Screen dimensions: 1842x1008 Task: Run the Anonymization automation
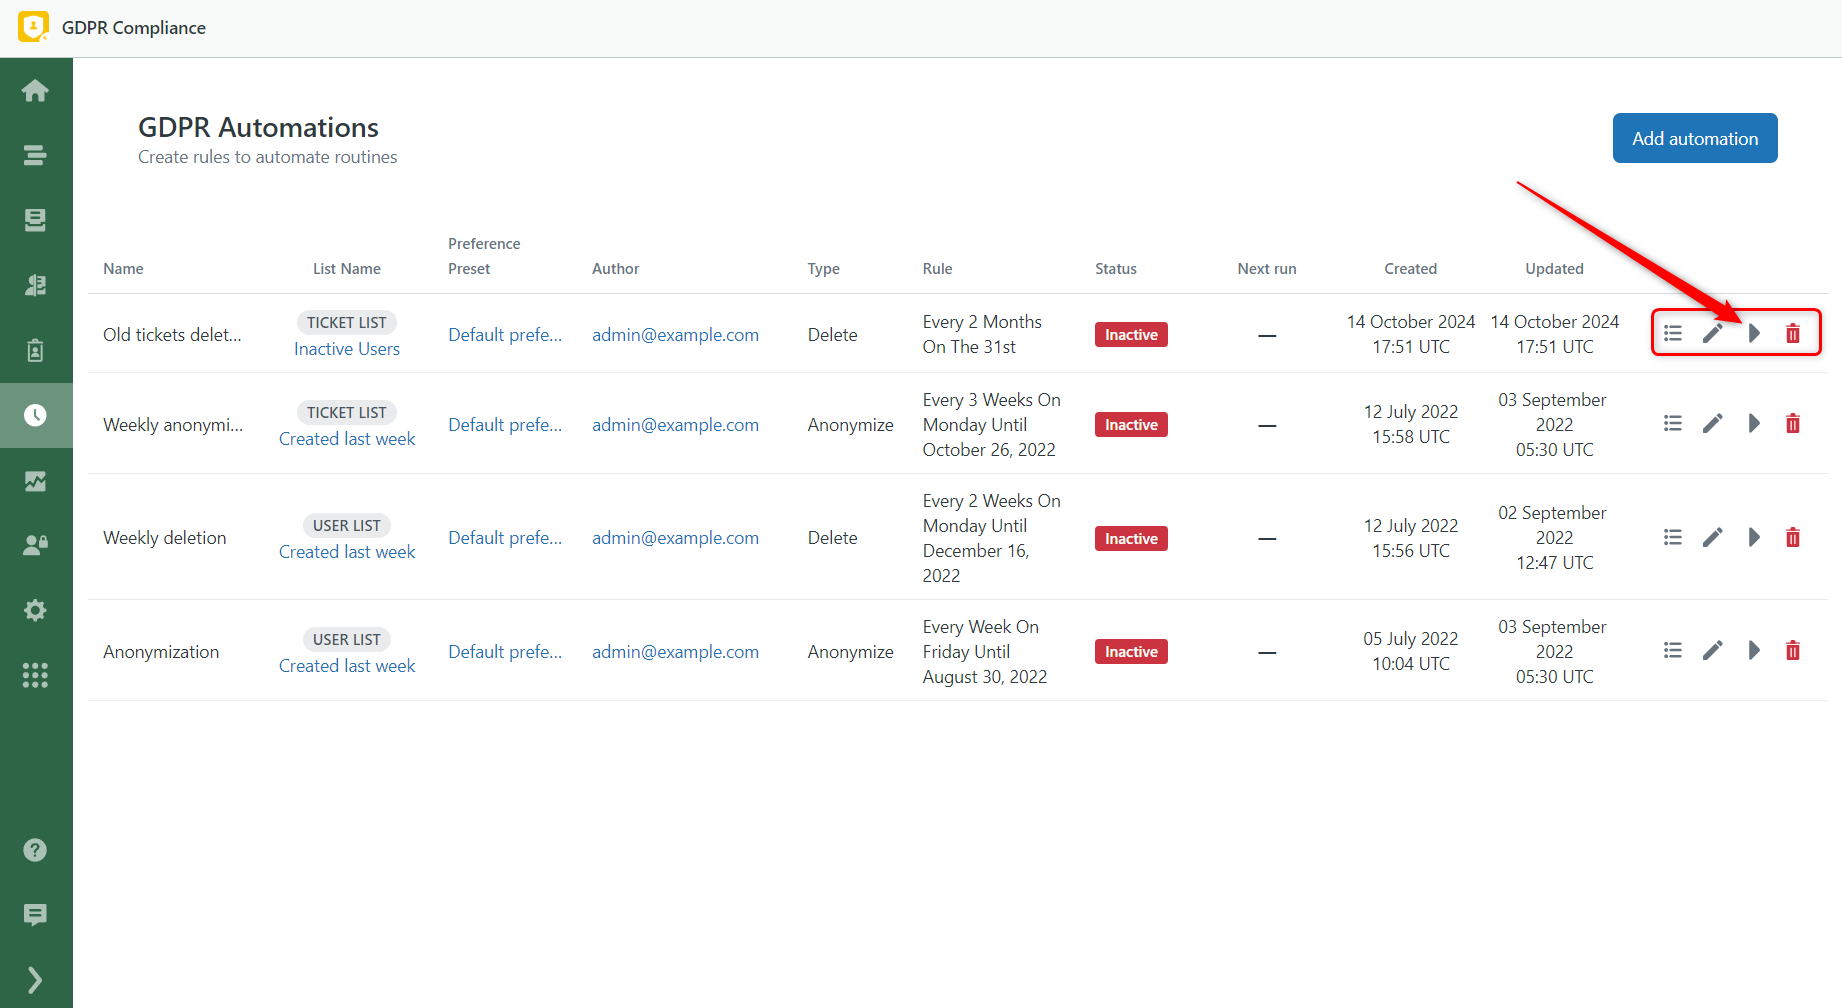[1754, 650]
